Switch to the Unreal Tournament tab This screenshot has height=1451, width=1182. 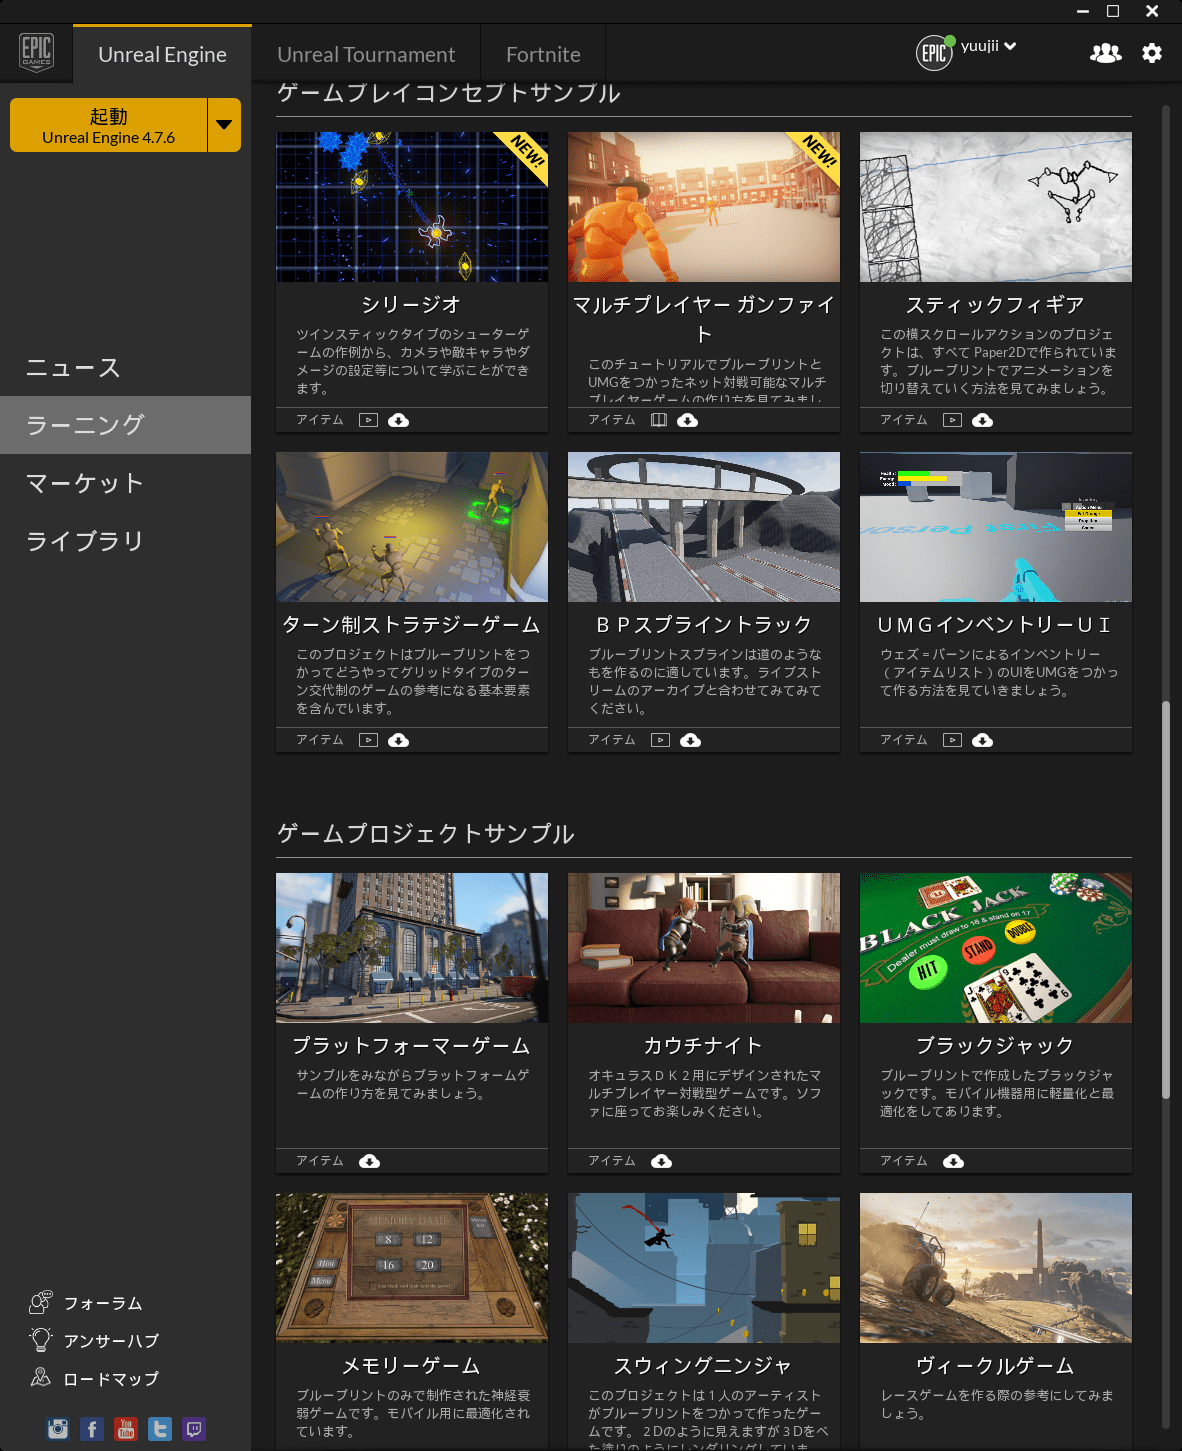366,53
